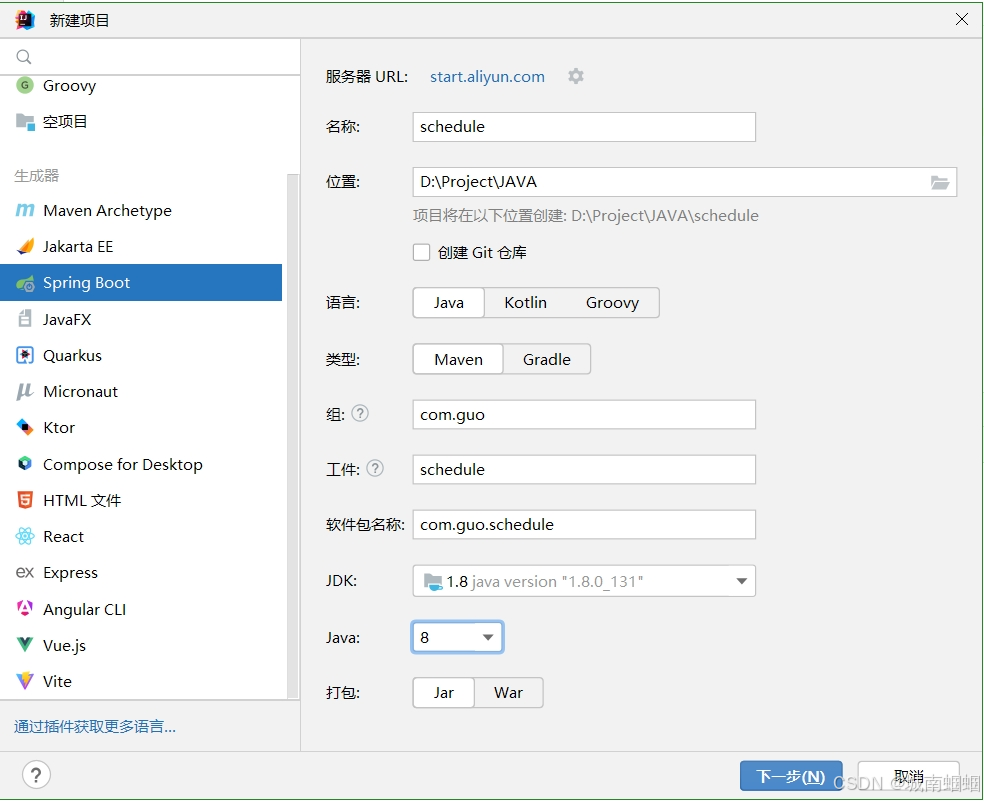Image resolution: width=984 pixels, height=801 pixels.
Task: Click the Express icon
Action: pos(24,573)
